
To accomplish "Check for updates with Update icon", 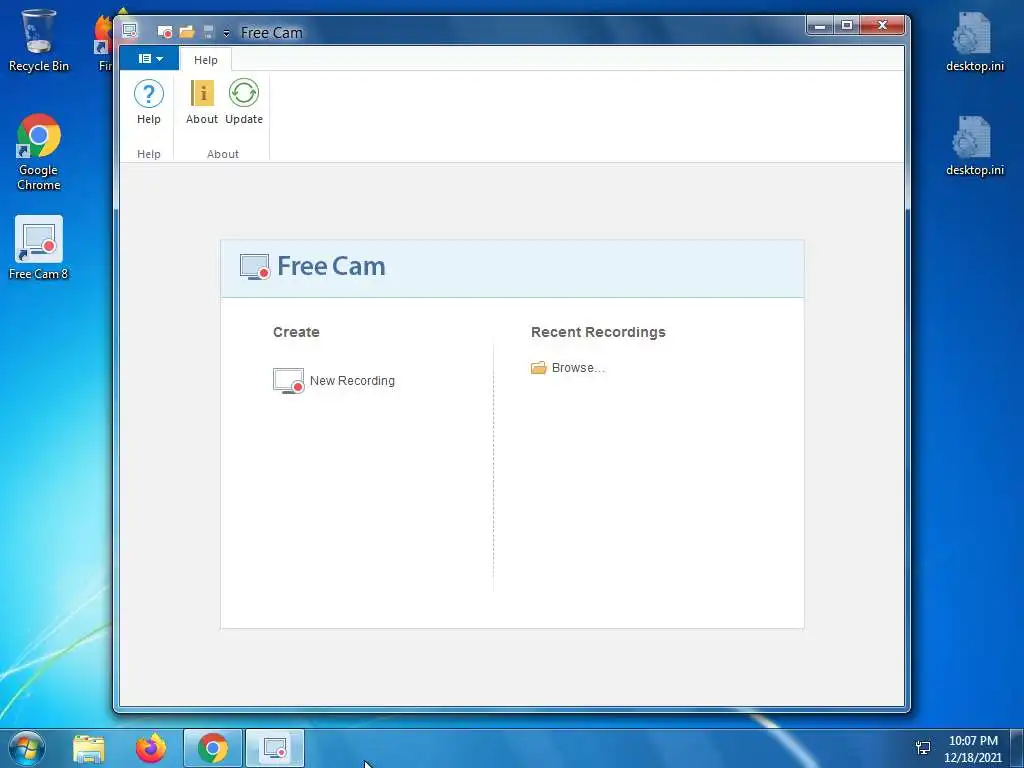I will pos(244,102).
